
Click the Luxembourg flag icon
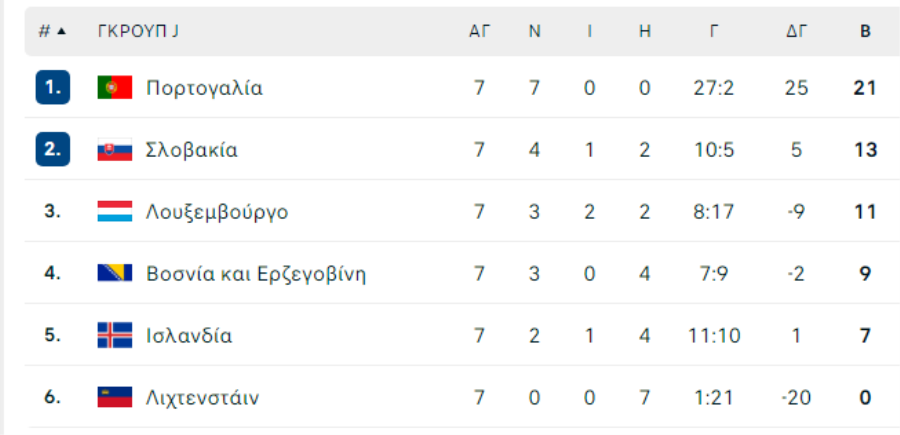tap(114, 212)
